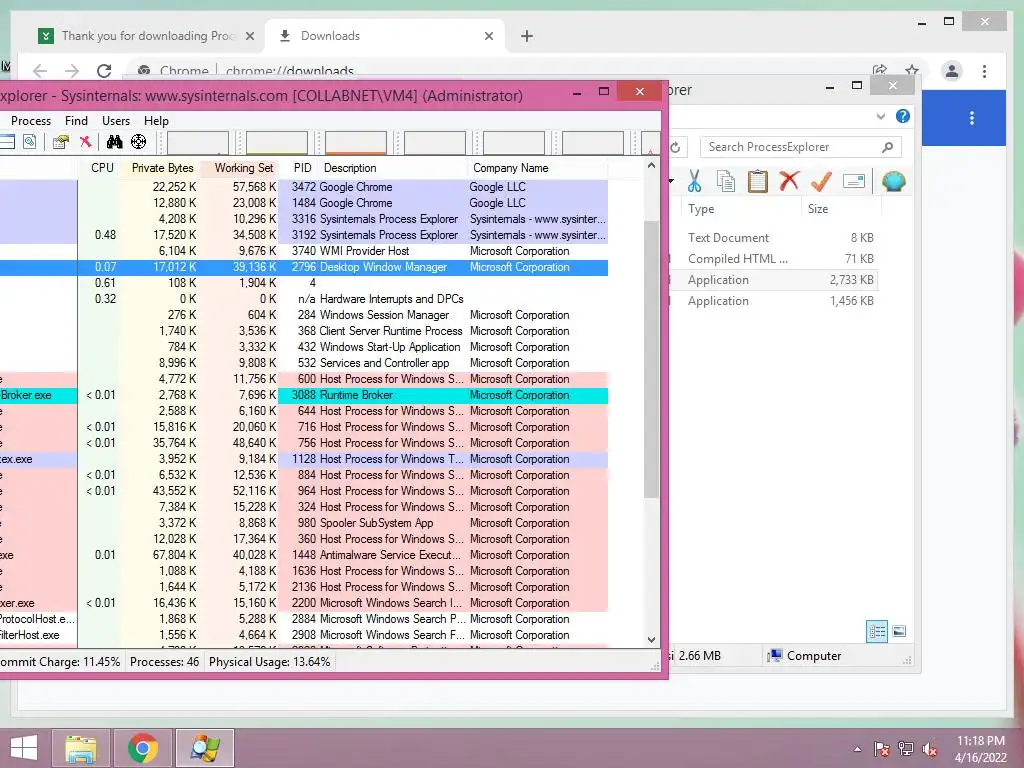This screenshot has width=1024, height=768.
Task: Go back in Chrome
Action: [x=40, y=71]
